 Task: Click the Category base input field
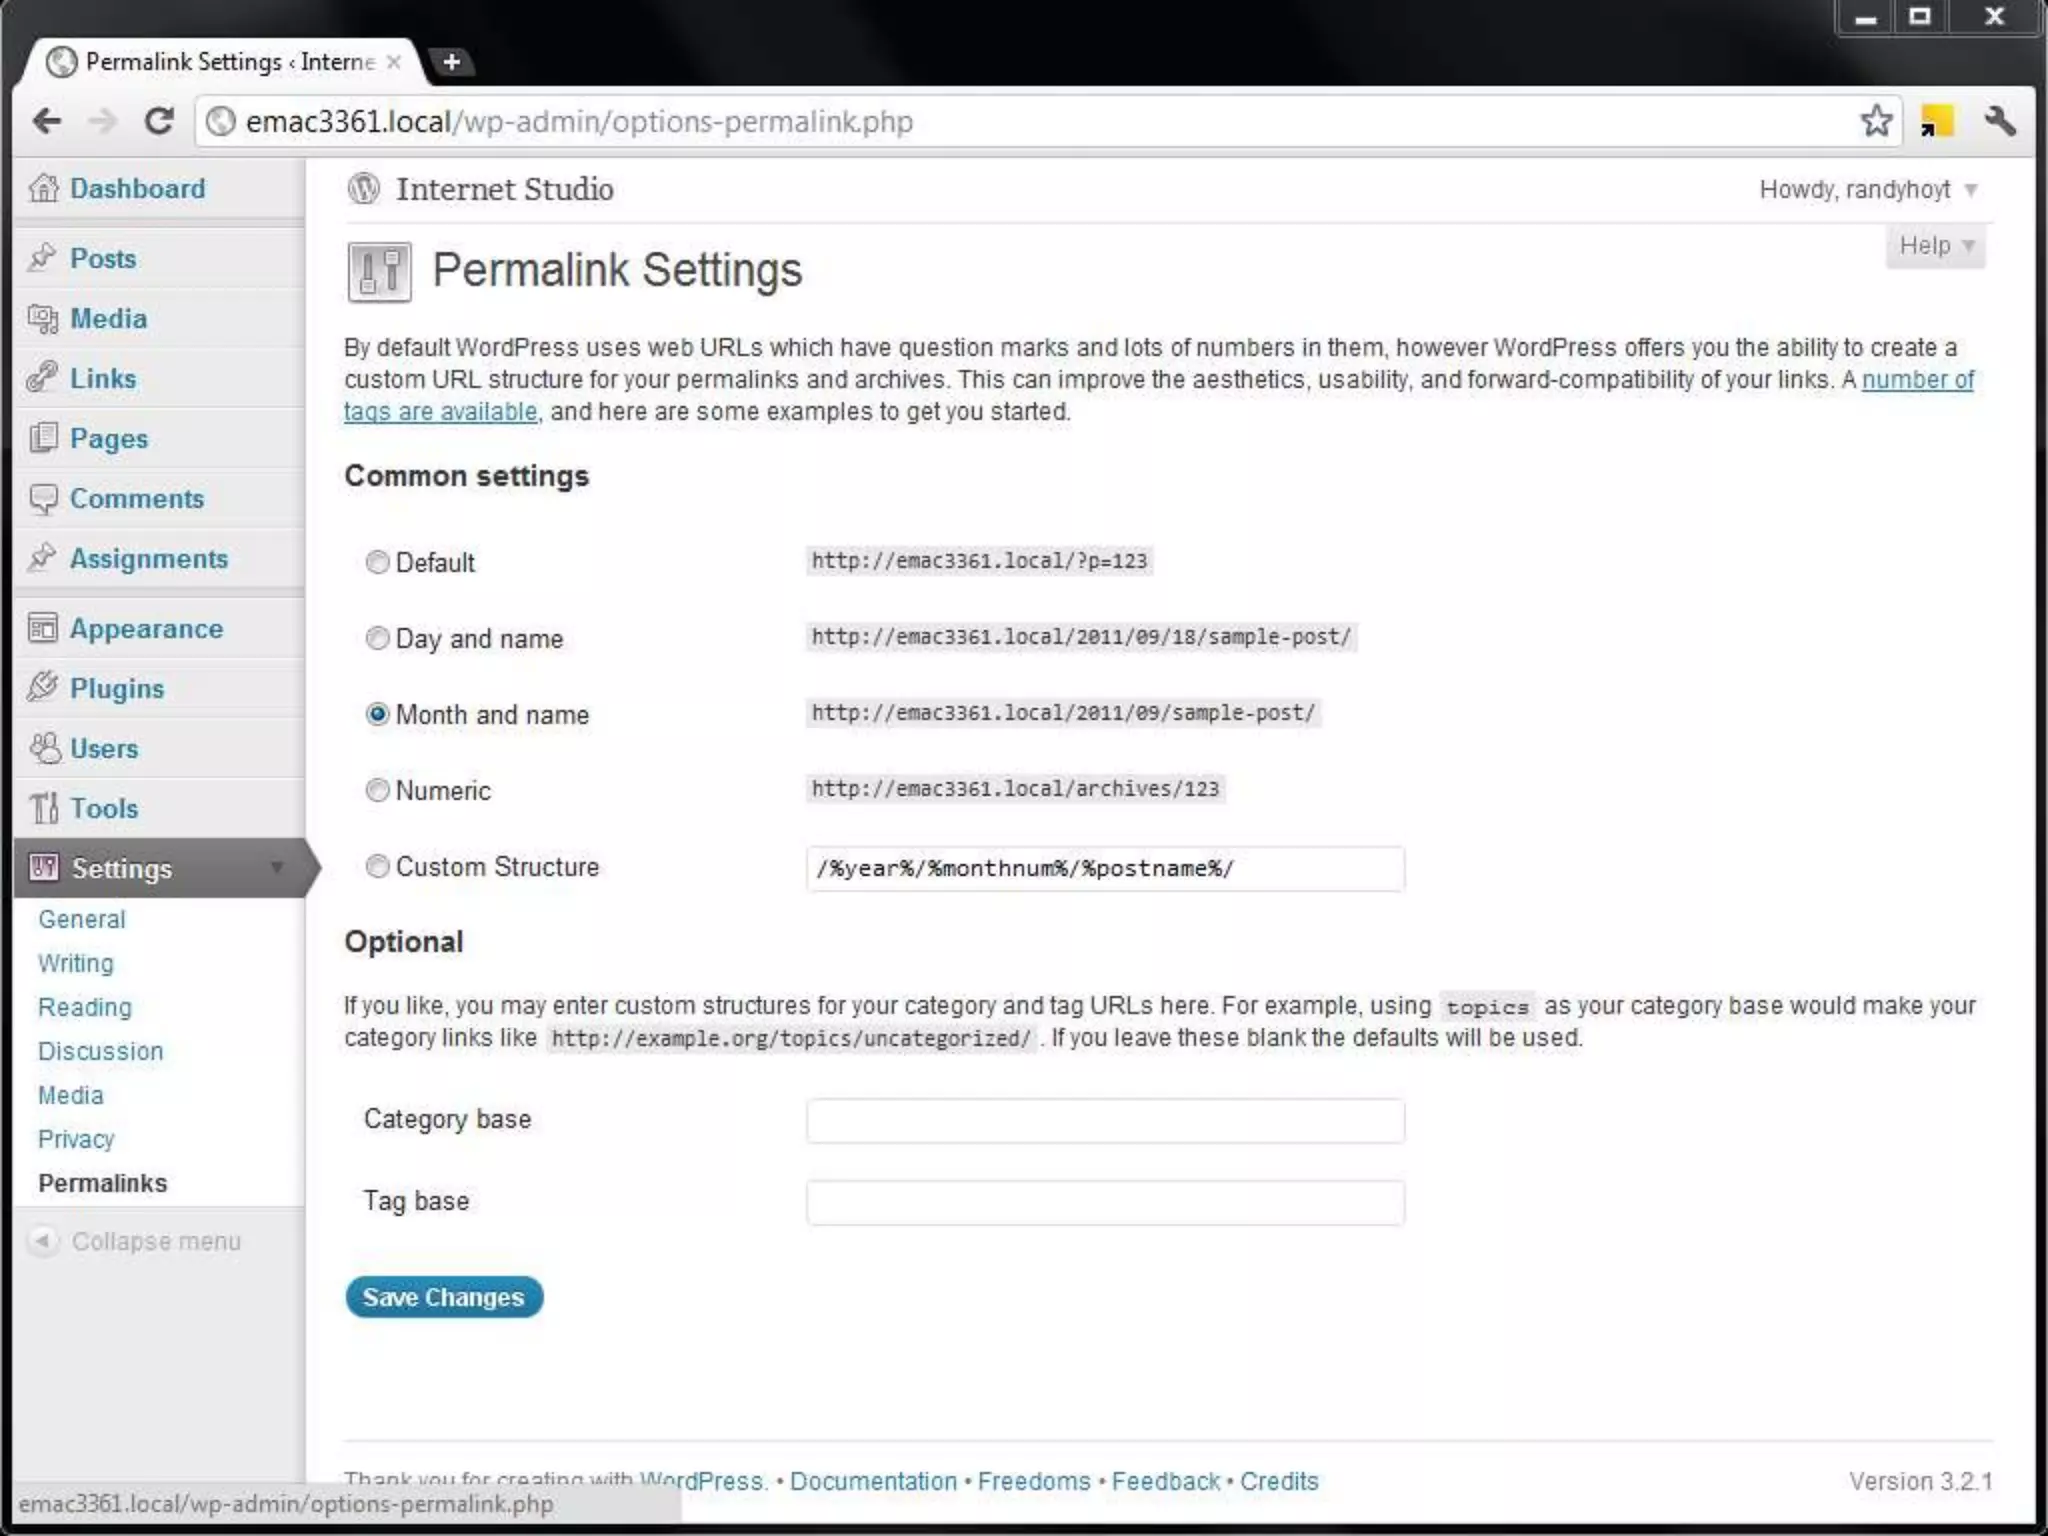[x=1105, y=1121]
